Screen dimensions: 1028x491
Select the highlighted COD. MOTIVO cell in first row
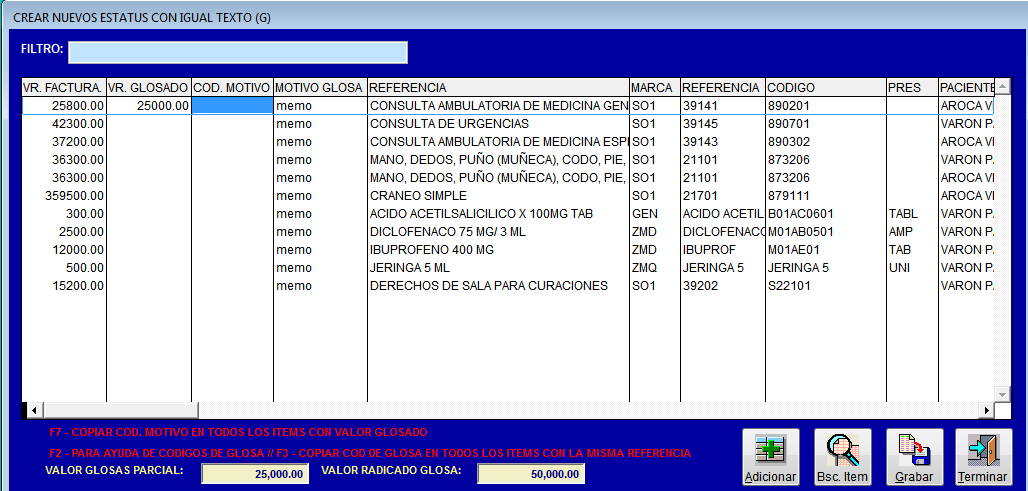click(x=232, y=106)
